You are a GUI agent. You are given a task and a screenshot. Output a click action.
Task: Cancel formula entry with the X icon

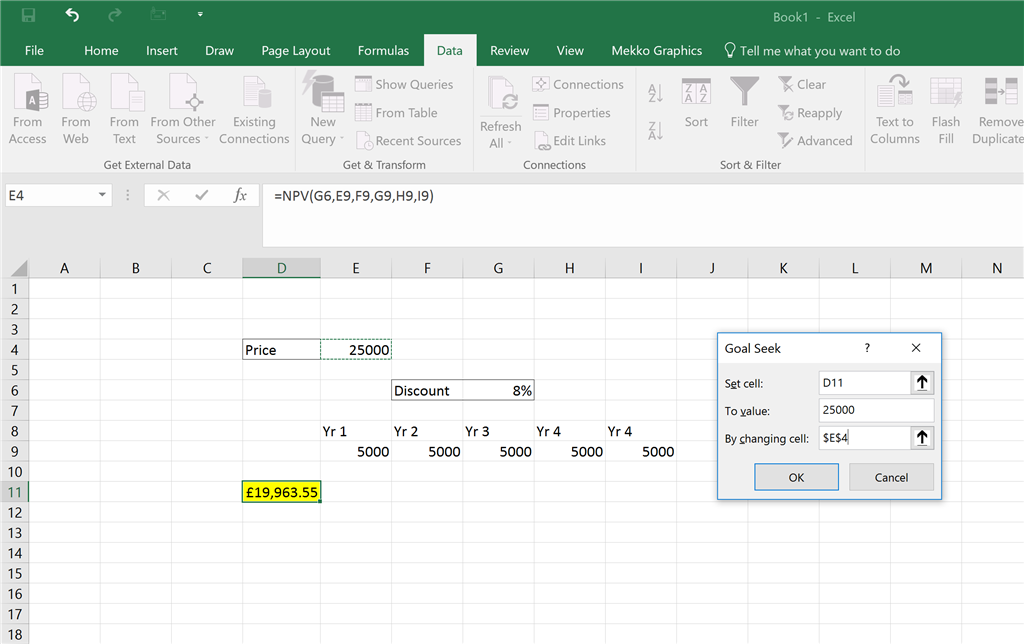click(163, 195)
